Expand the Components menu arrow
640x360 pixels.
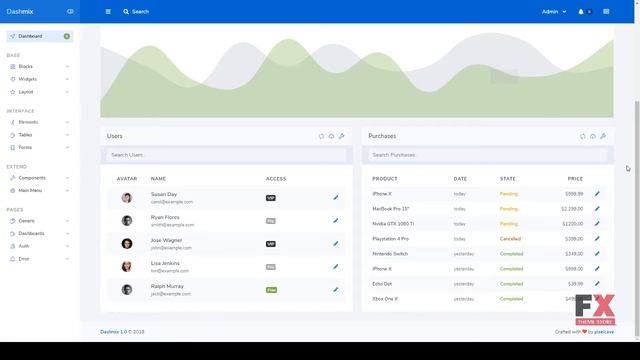coord(67,178)
